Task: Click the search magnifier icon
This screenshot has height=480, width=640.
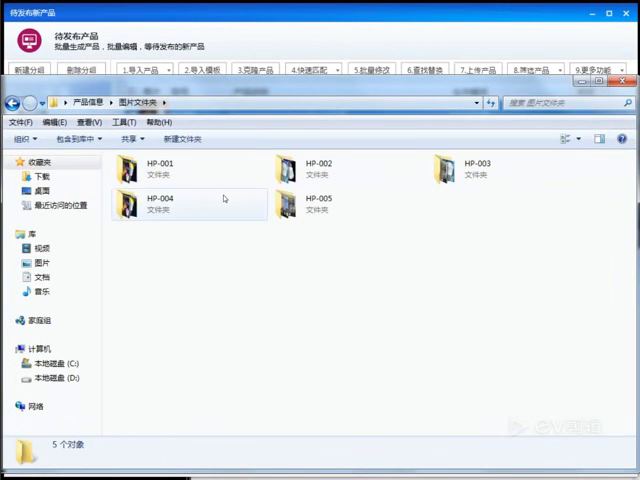Action: [628, 103]
